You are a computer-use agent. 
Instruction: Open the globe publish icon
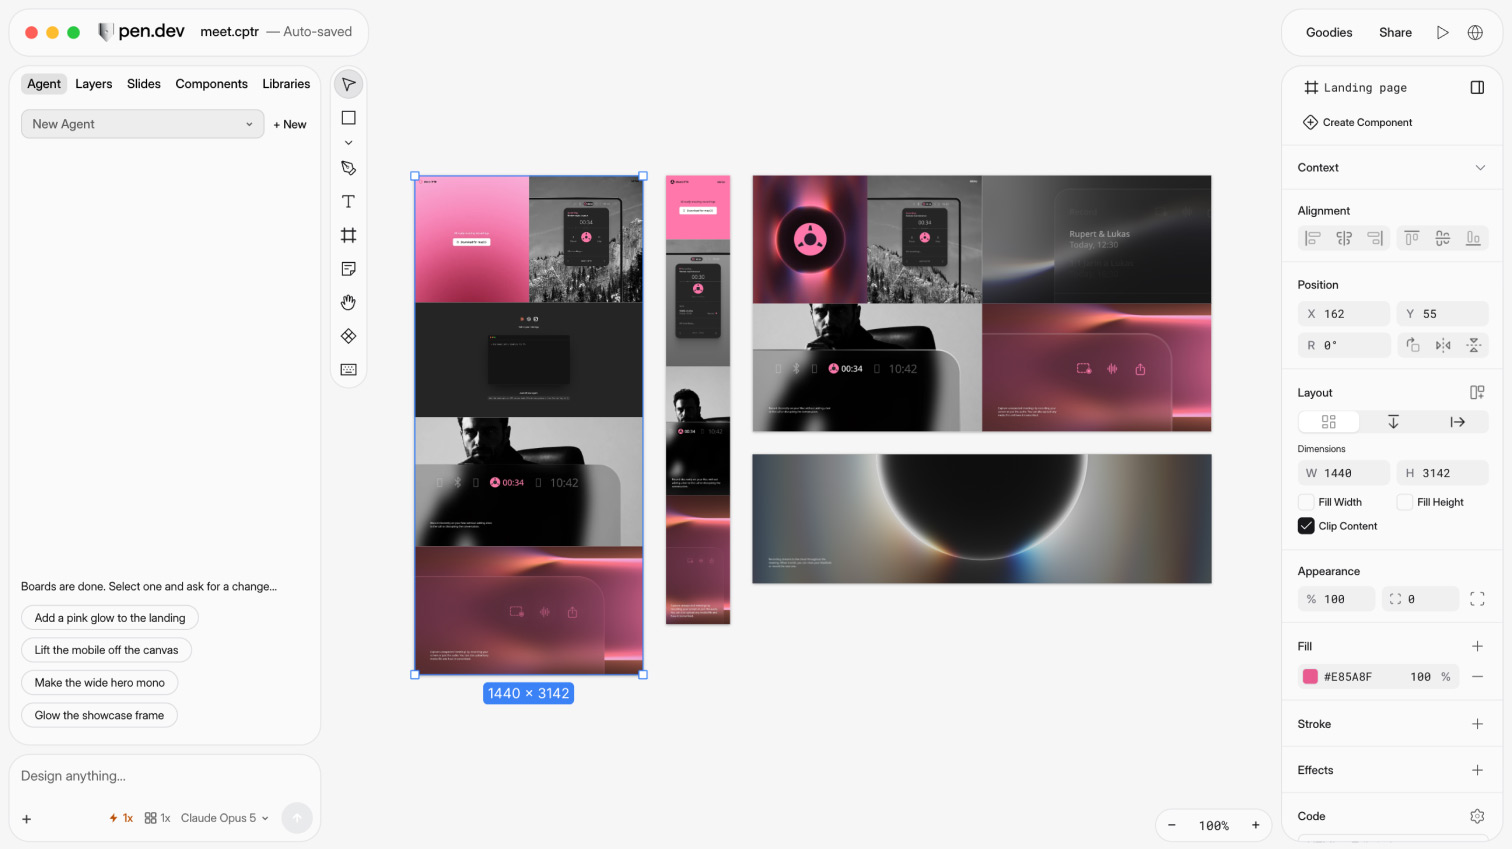tap(1475, 32)
